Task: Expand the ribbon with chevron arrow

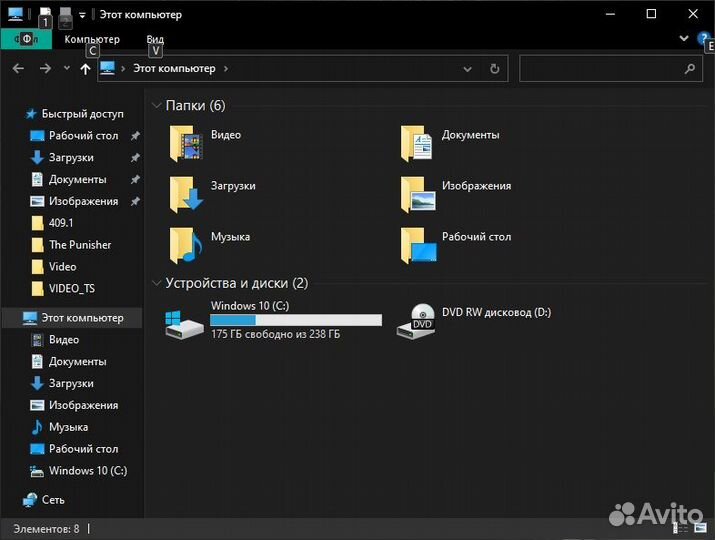Action: point(684,38)
